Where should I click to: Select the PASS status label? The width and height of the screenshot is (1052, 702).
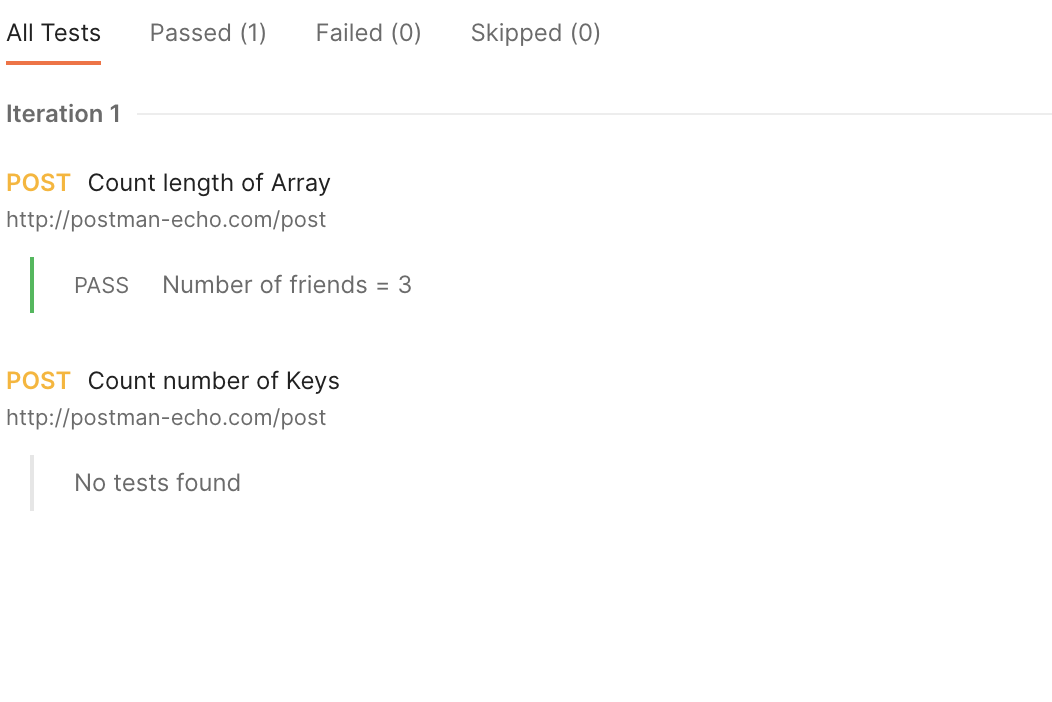pos(101,284)
